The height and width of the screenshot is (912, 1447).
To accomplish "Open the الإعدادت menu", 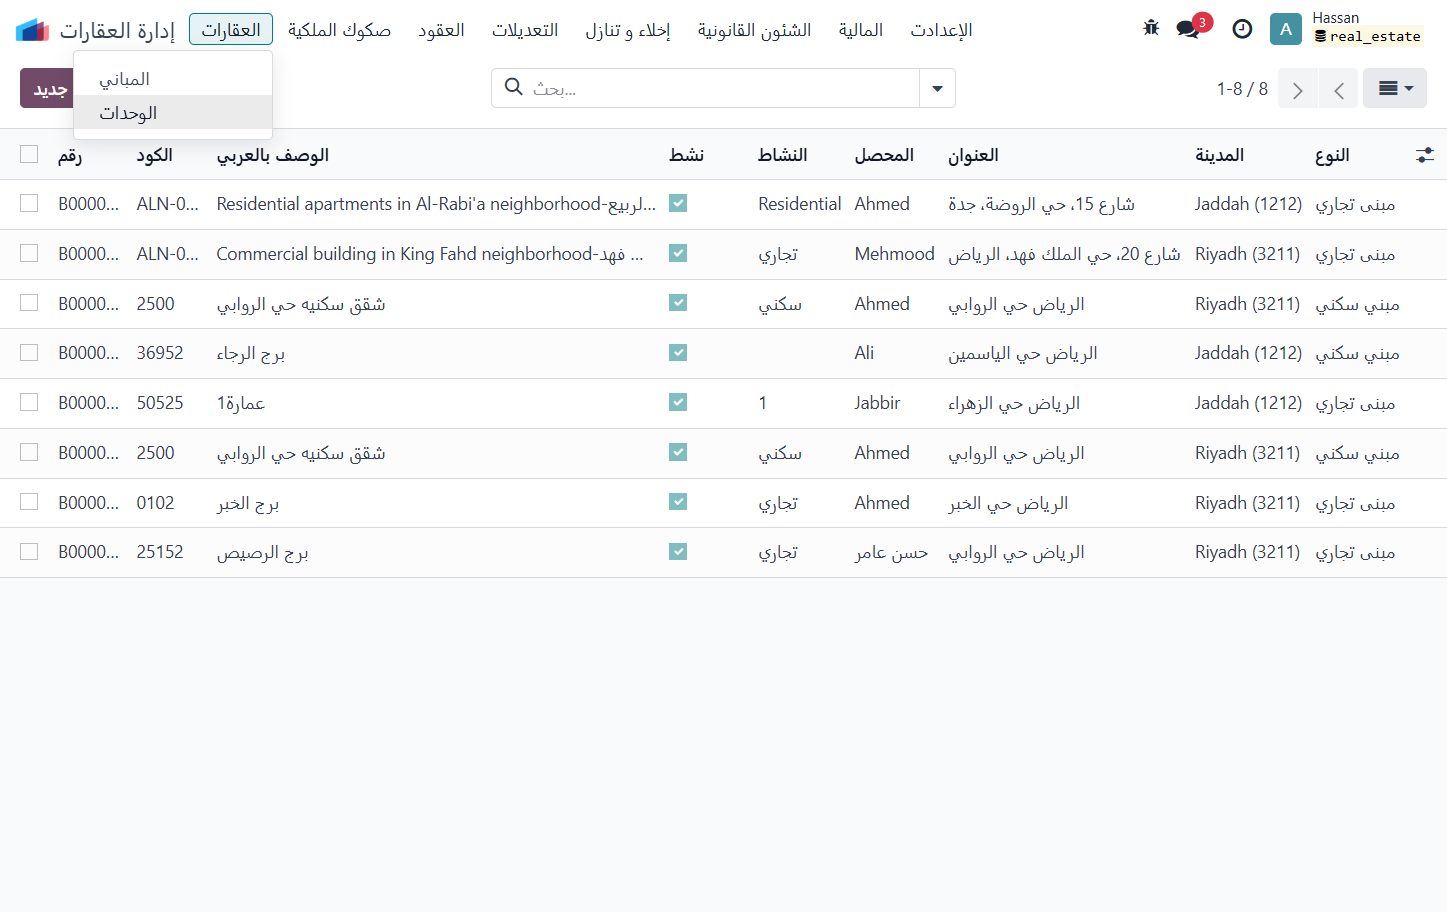I will [941, 30].
